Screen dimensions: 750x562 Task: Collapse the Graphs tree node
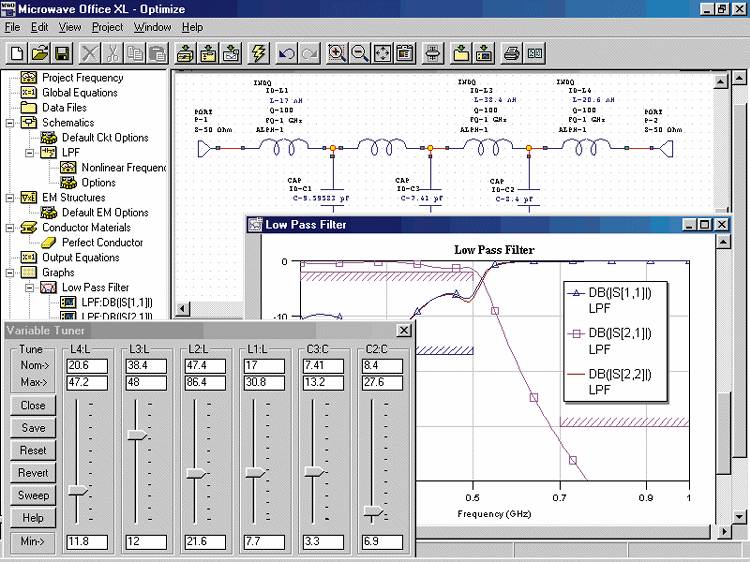coord(10,273)
